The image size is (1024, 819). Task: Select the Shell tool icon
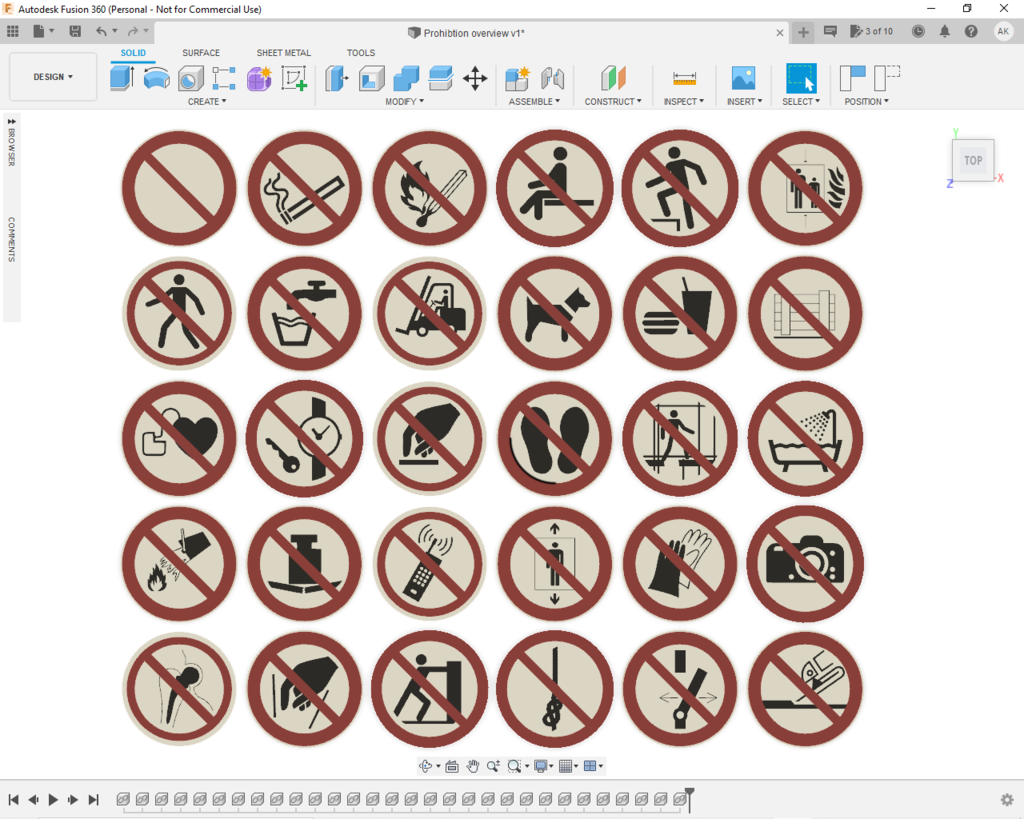coord(372,78)
